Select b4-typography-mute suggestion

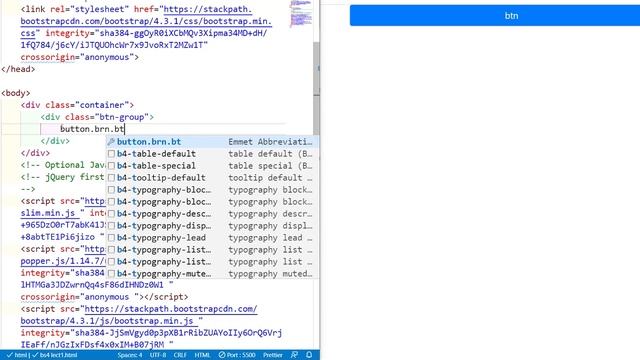point(212,273)
